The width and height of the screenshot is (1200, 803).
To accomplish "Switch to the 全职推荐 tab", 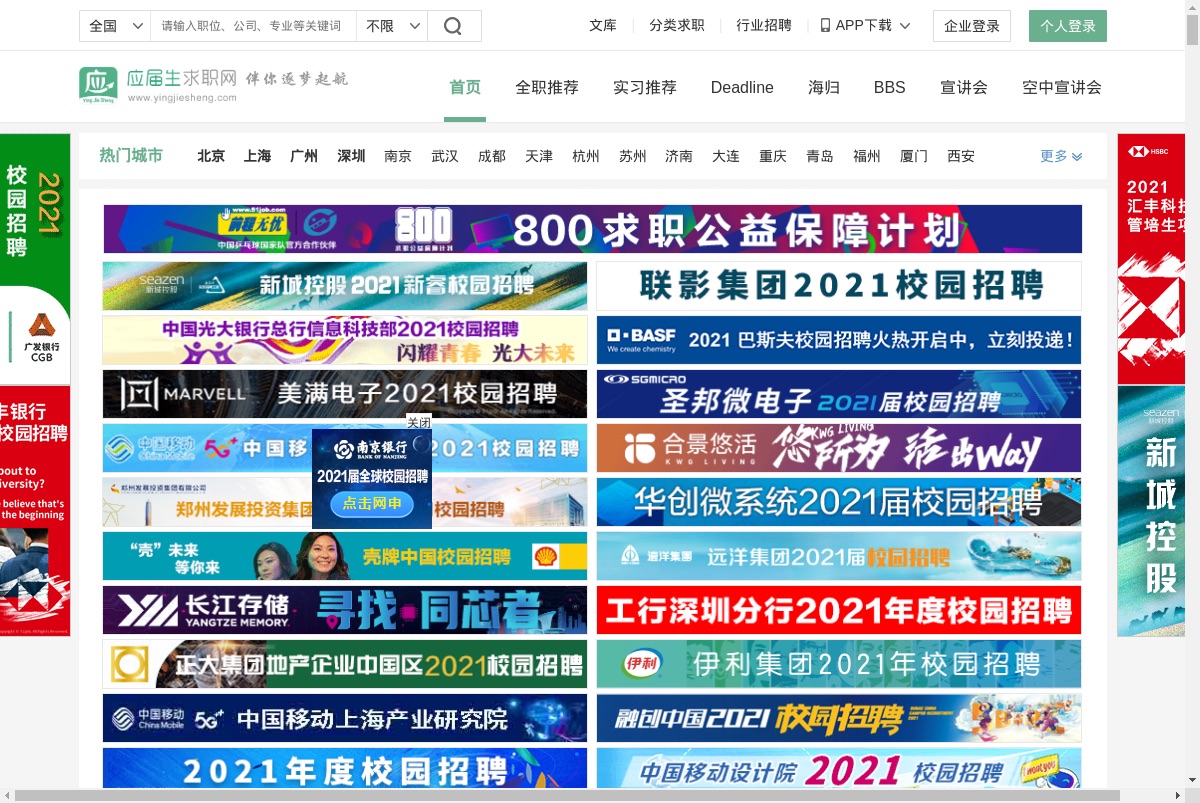I will pyautogui.click(x=547, y=87).
